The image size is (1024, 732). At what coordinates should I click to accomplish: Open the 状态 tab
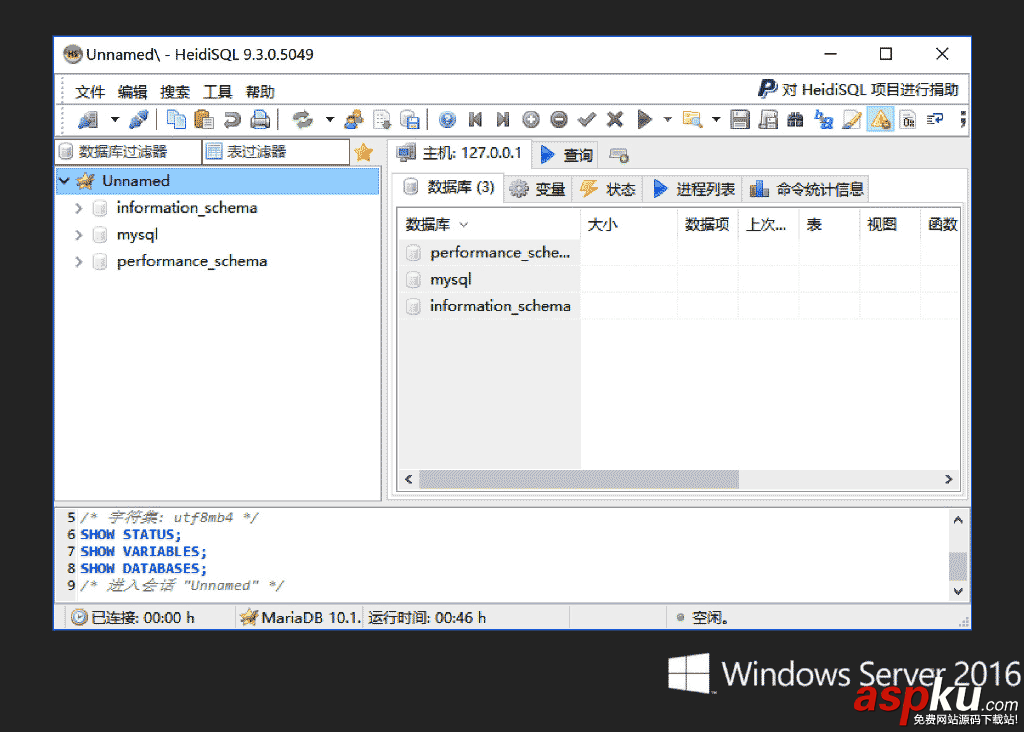(x=607, y=189)
